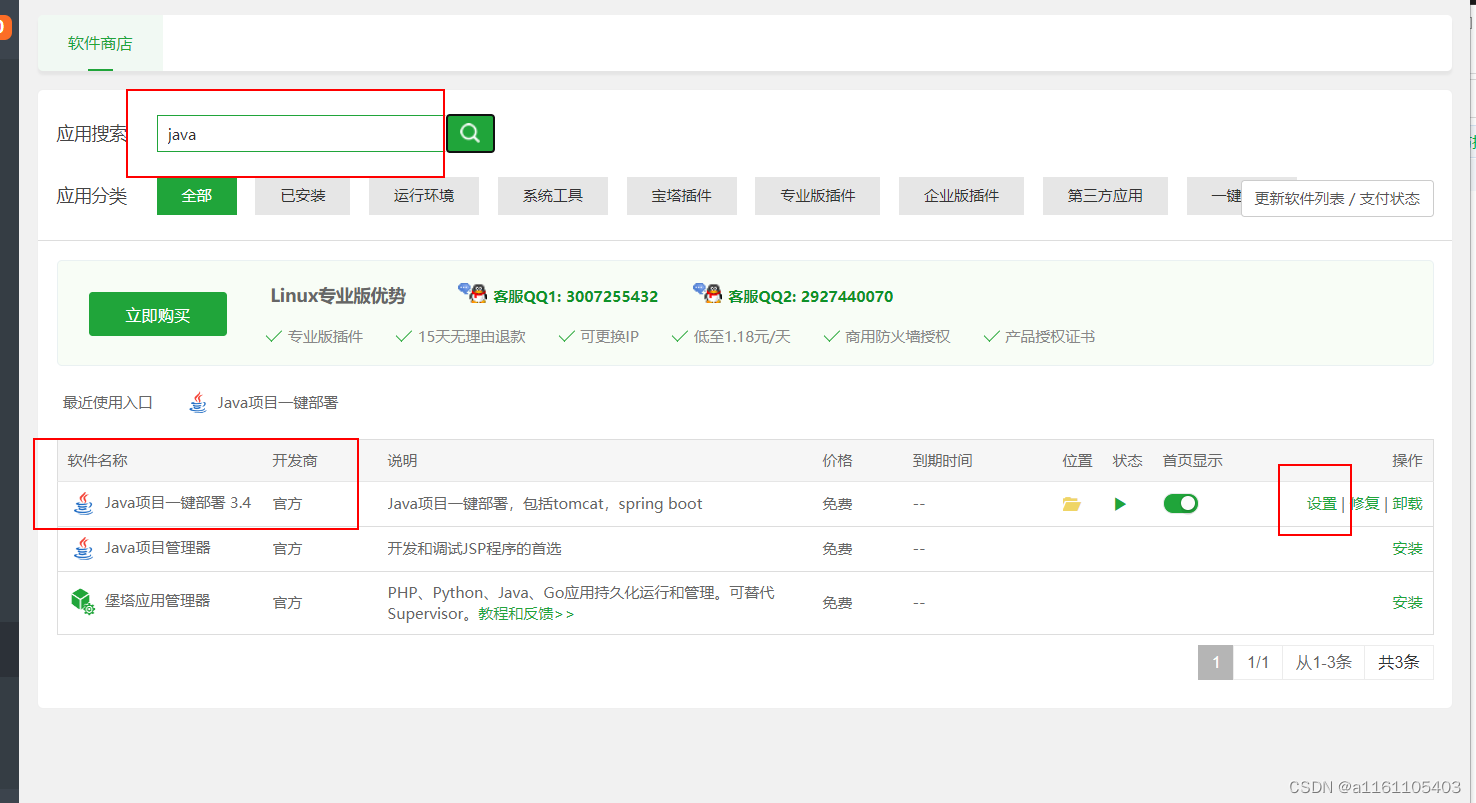Screen dimensions: 1476x803
Task: Click the Java icon beside Java项目一键部署 3.4 row
Action: pos(84,503)
